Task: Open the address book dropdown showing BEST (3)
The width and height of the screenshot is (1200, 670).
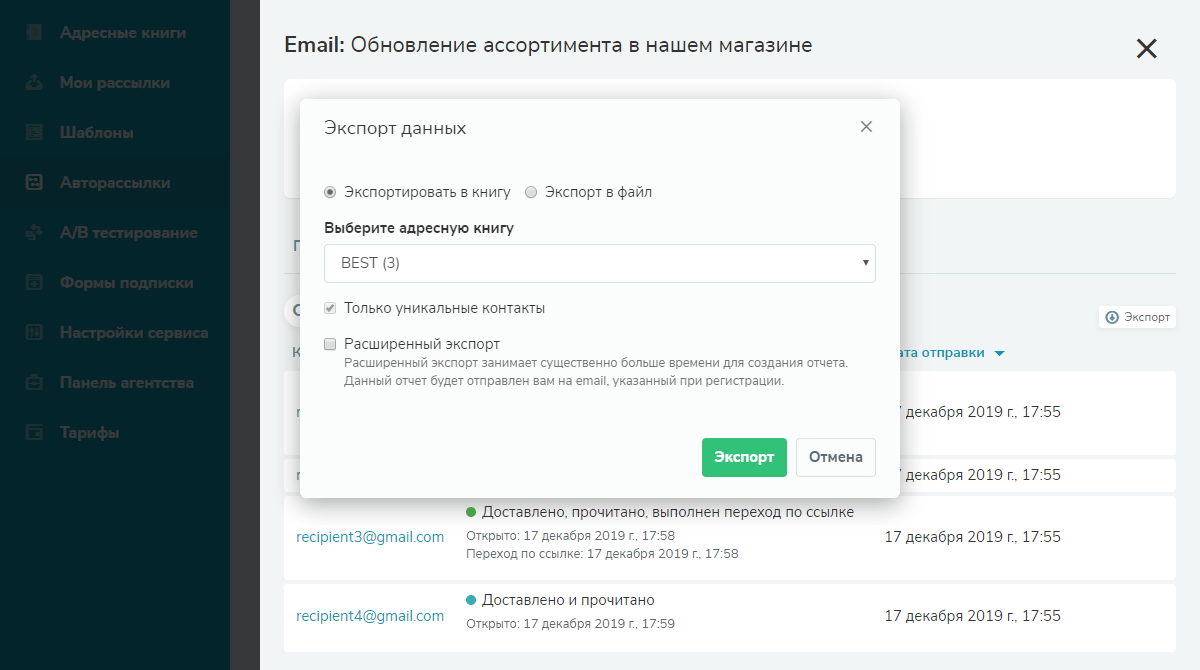Action: coord(599,263)
